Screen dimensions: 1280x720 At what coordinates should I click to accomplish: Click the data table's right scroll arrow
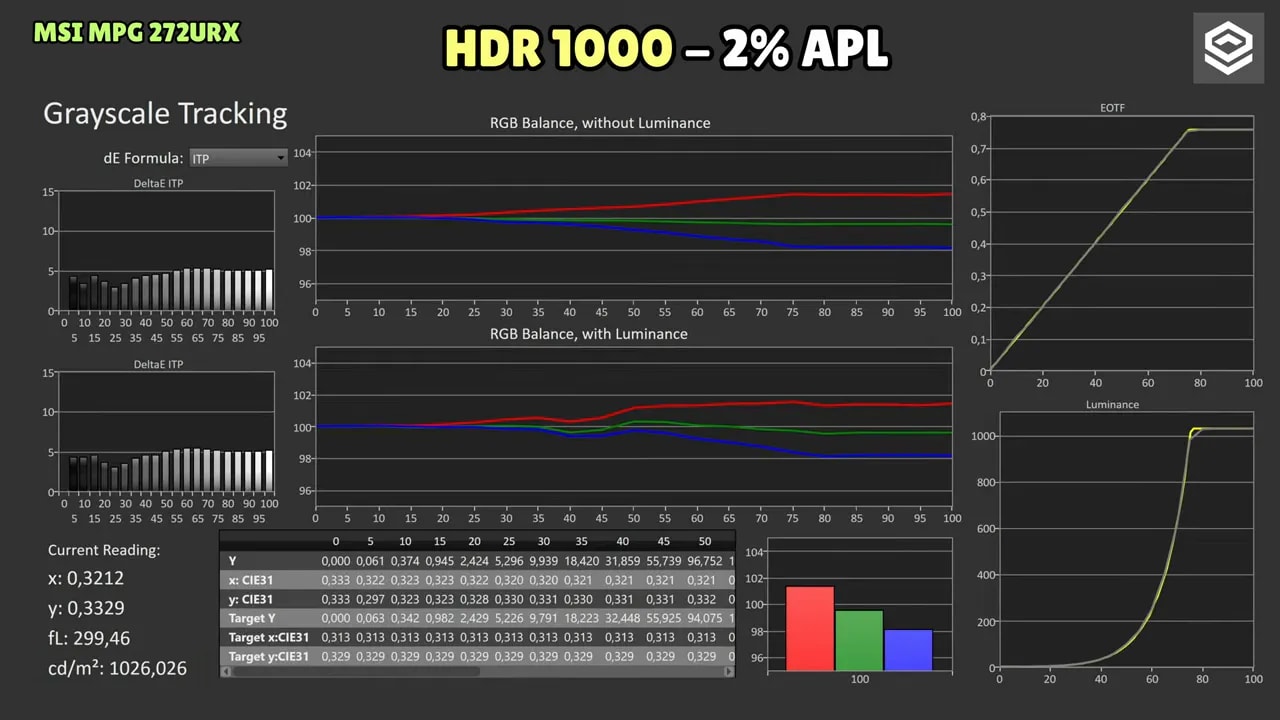tap(729, 672)
